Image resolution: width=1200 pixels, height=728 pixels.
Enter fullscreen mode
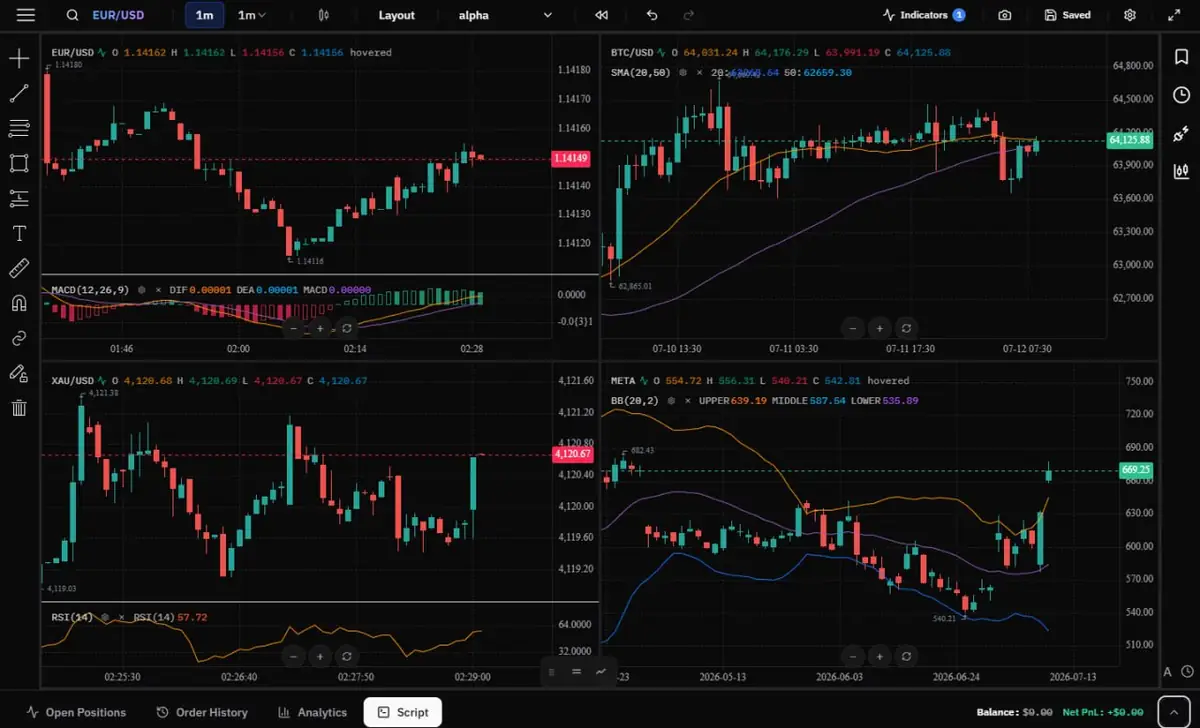(x=1174, y=15)
